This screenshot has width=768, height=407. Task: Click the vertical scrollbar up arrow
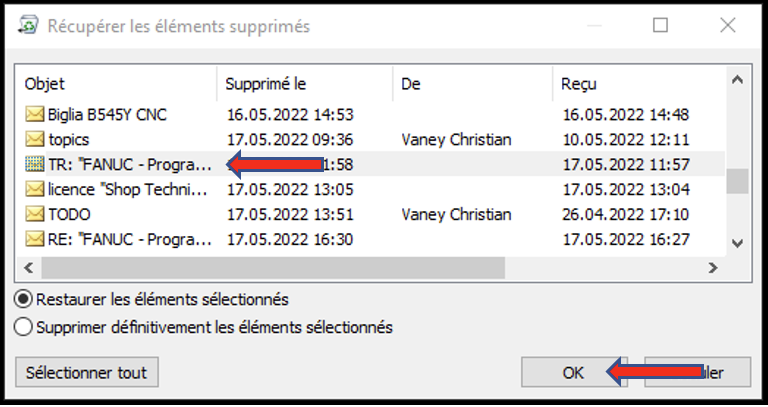coord(738,80)
